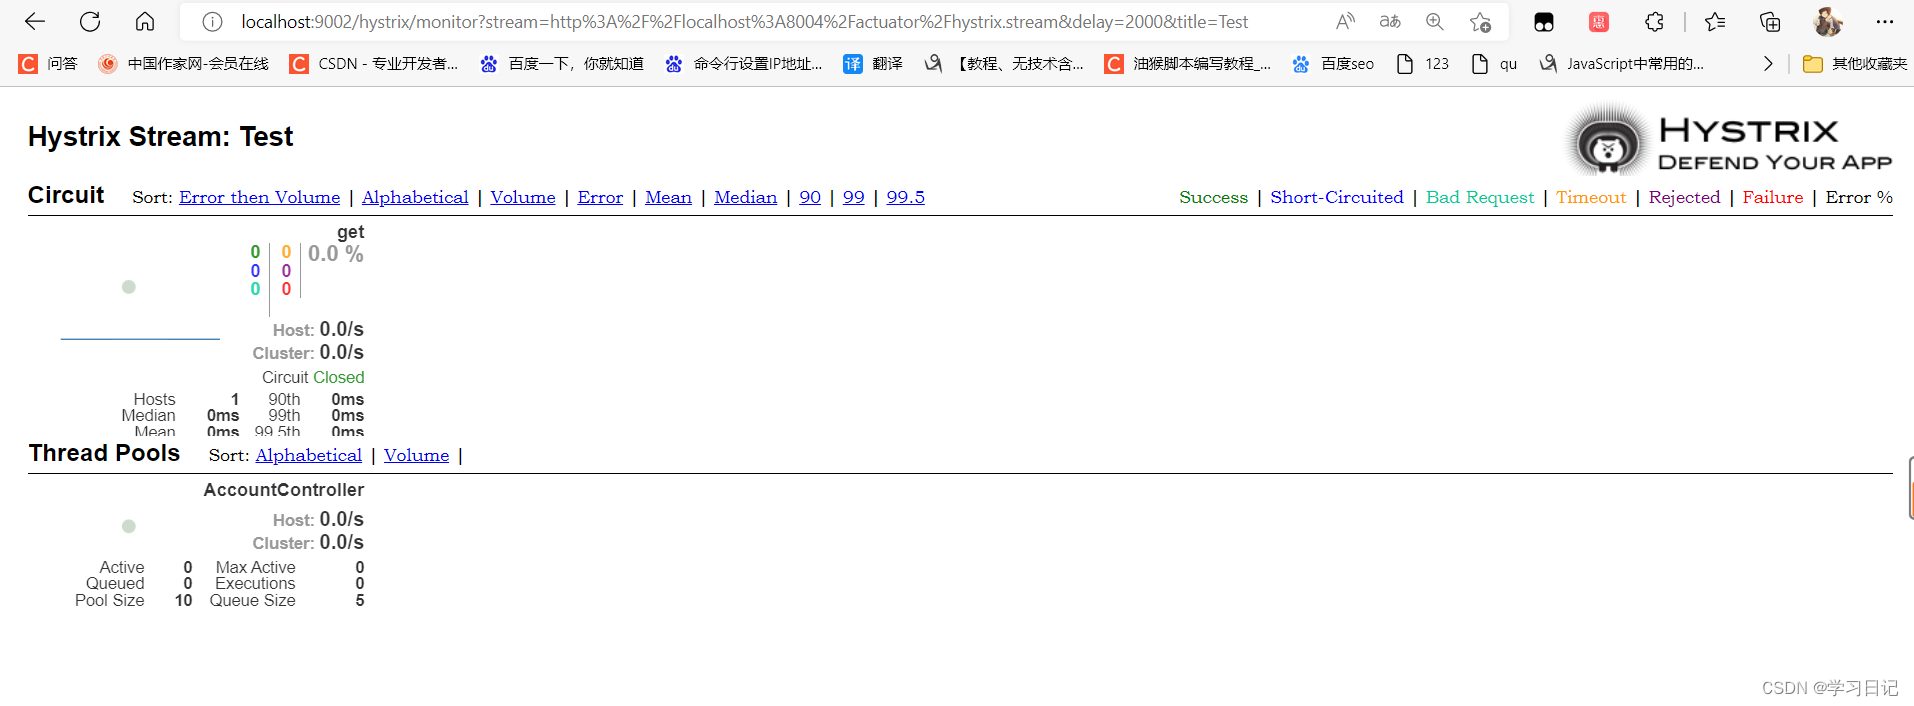Click the address bar URL field
Viewport: 1914px width, 706px height.
tap(745, 21)
